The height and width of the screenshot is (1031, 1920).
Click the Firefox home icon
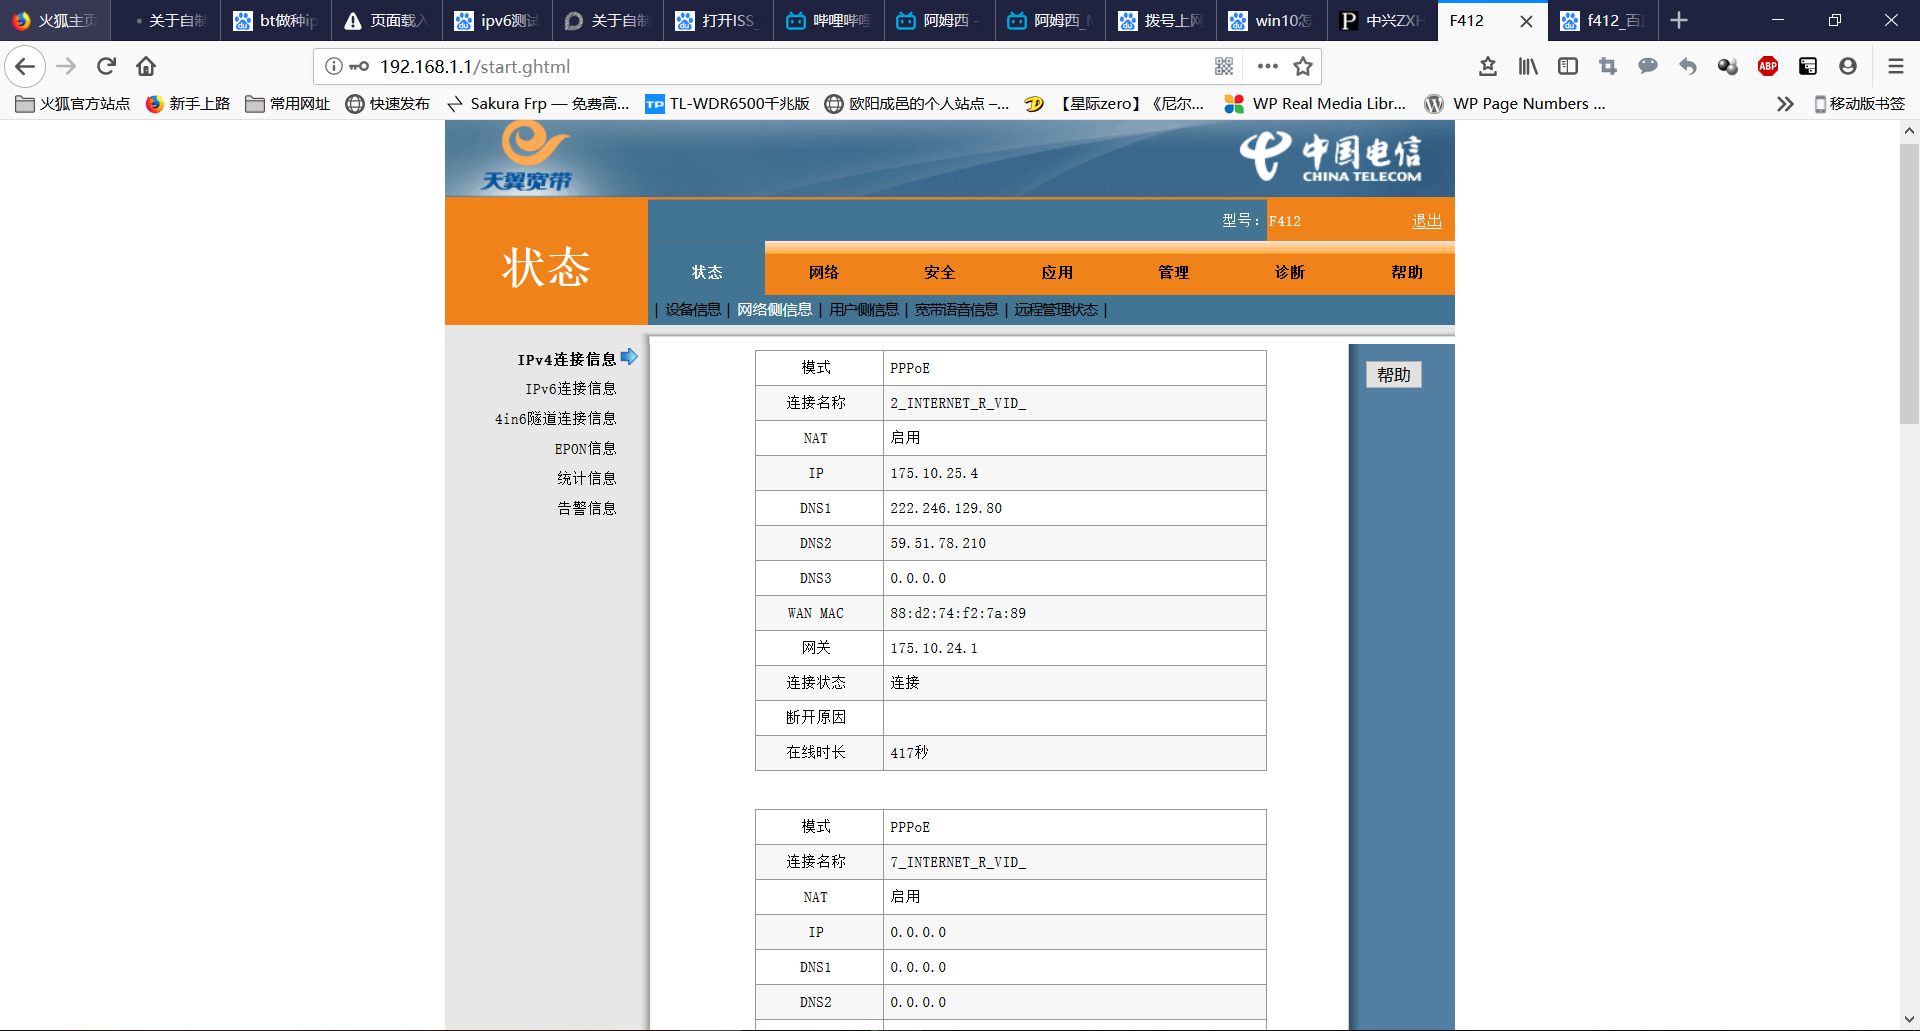coord(146,66)
